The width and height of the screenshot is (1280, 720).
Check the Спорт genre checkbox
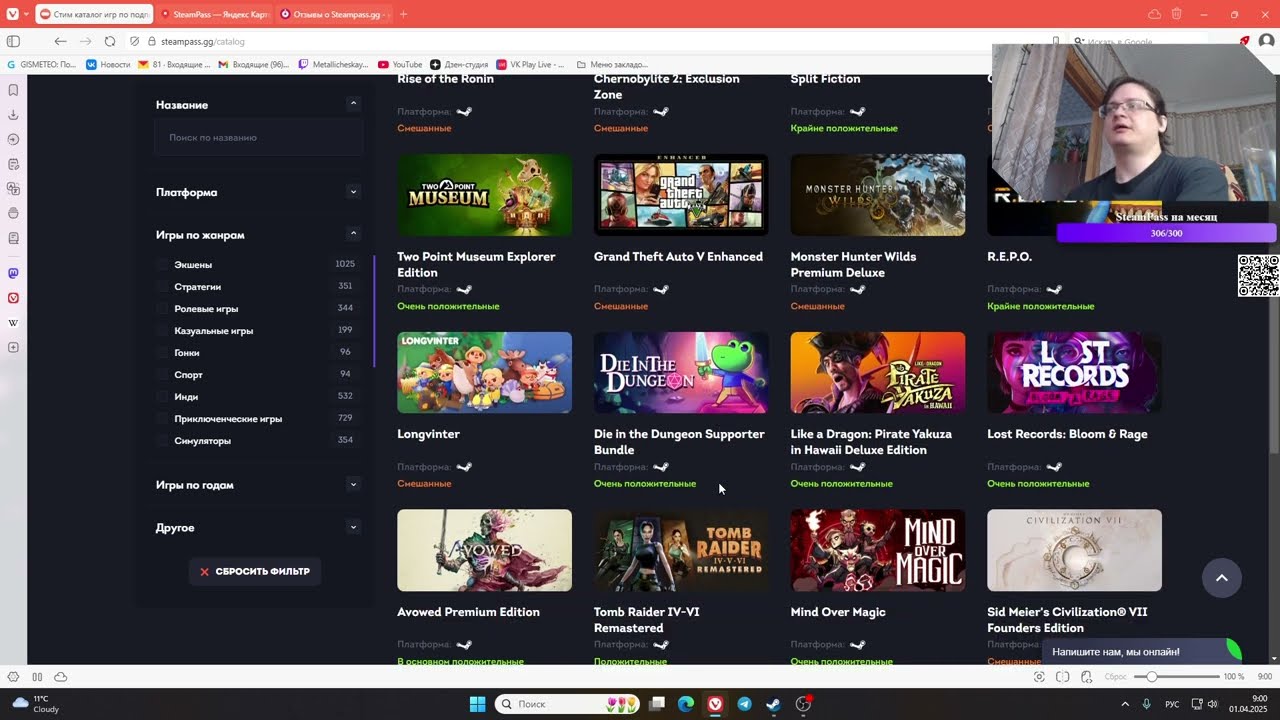[x=162, y=375]
